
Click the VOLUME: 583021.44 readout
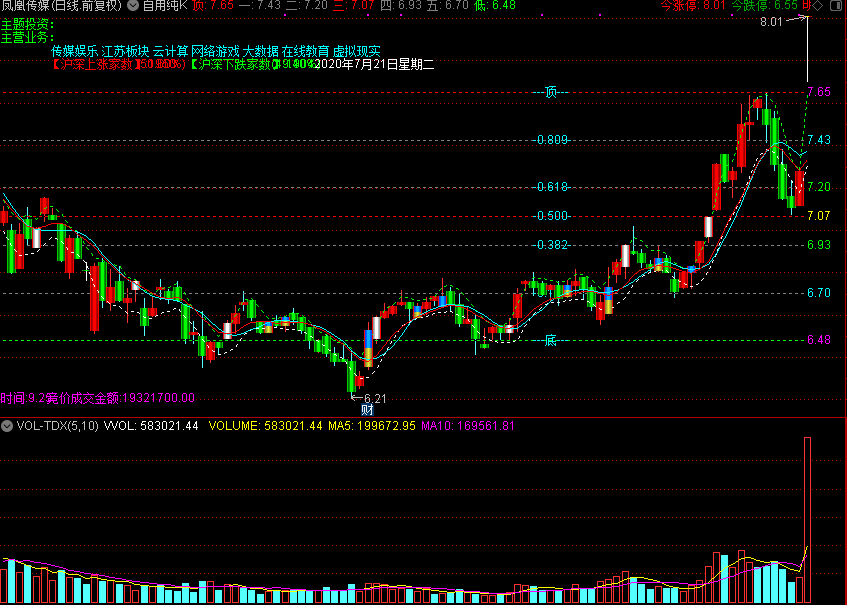tap(266, 426)
